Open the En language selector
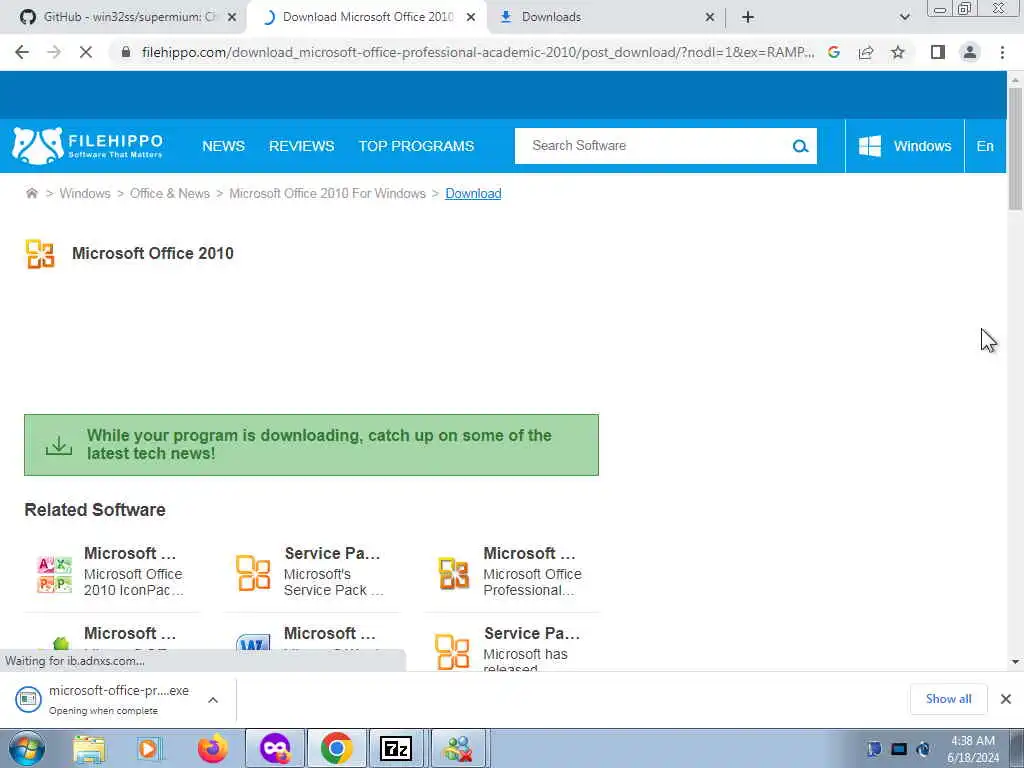 [985, 146]
